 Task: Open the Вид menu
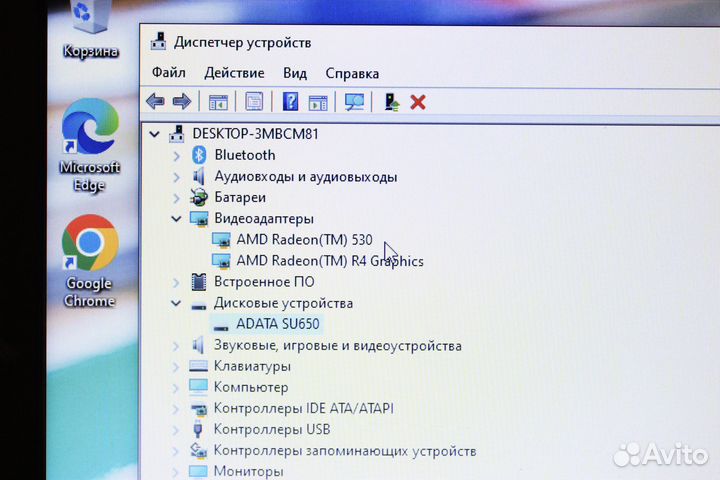295,73
